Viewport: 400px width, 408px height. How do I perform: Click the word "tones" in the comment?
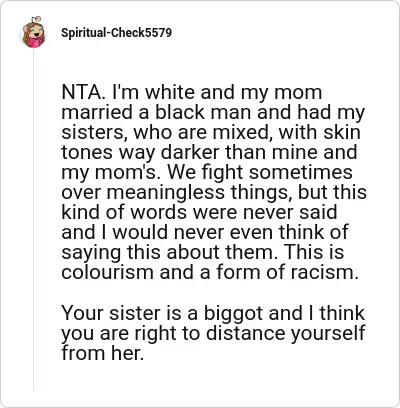[87, 152]
